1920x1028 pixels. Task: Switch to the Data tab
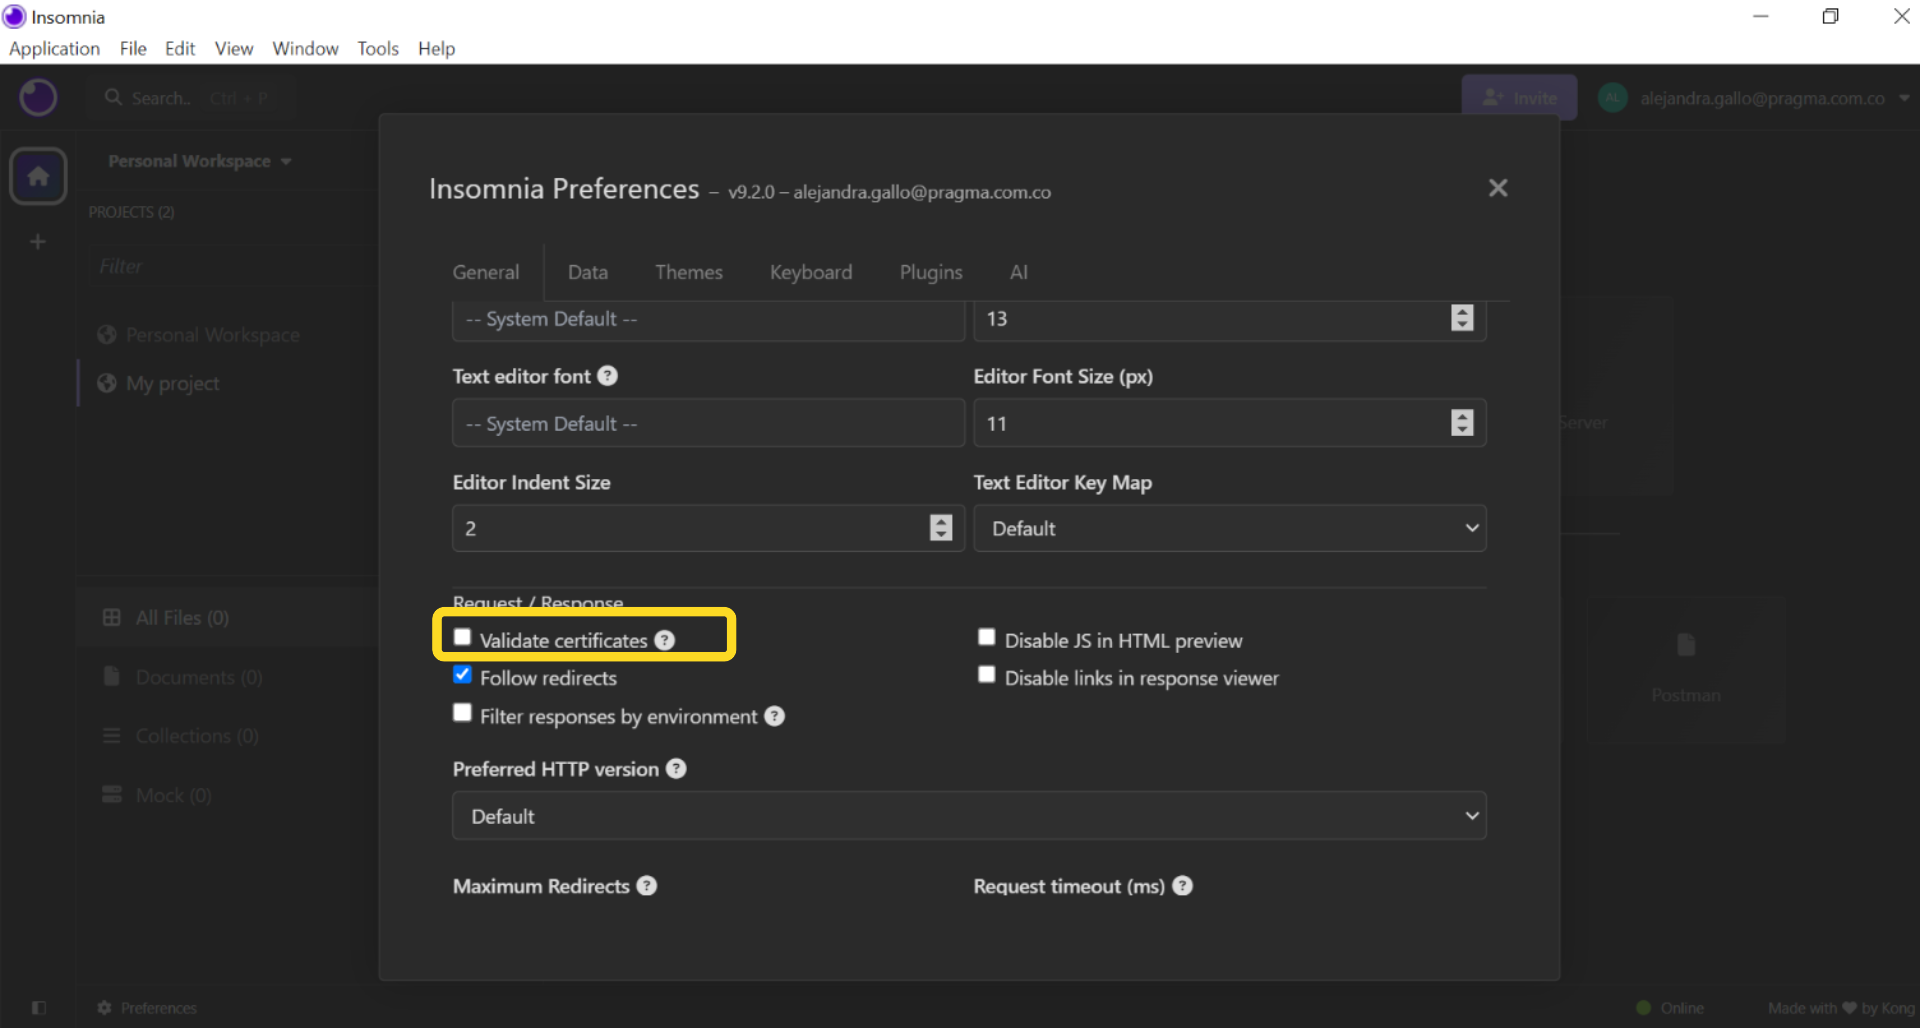(588, 272)
